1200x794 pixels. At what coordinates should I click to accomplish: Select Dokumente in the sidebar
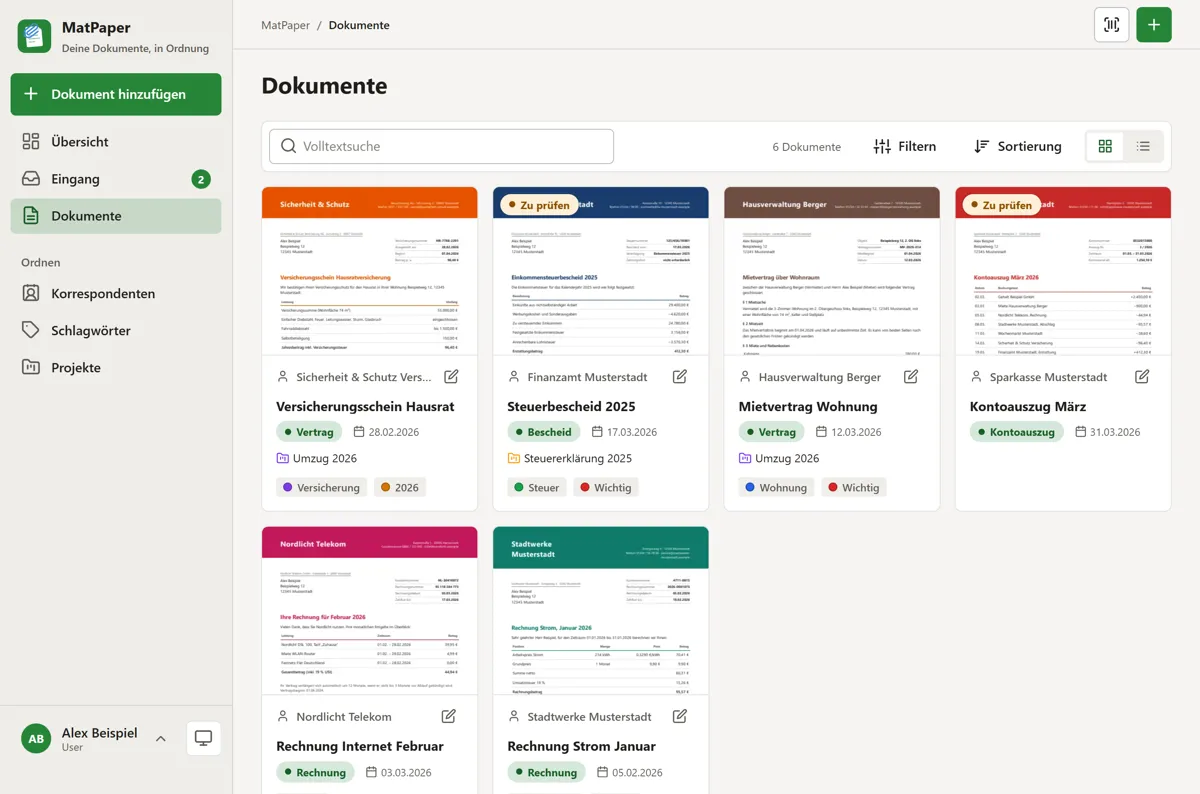click(x=116, y=216)
